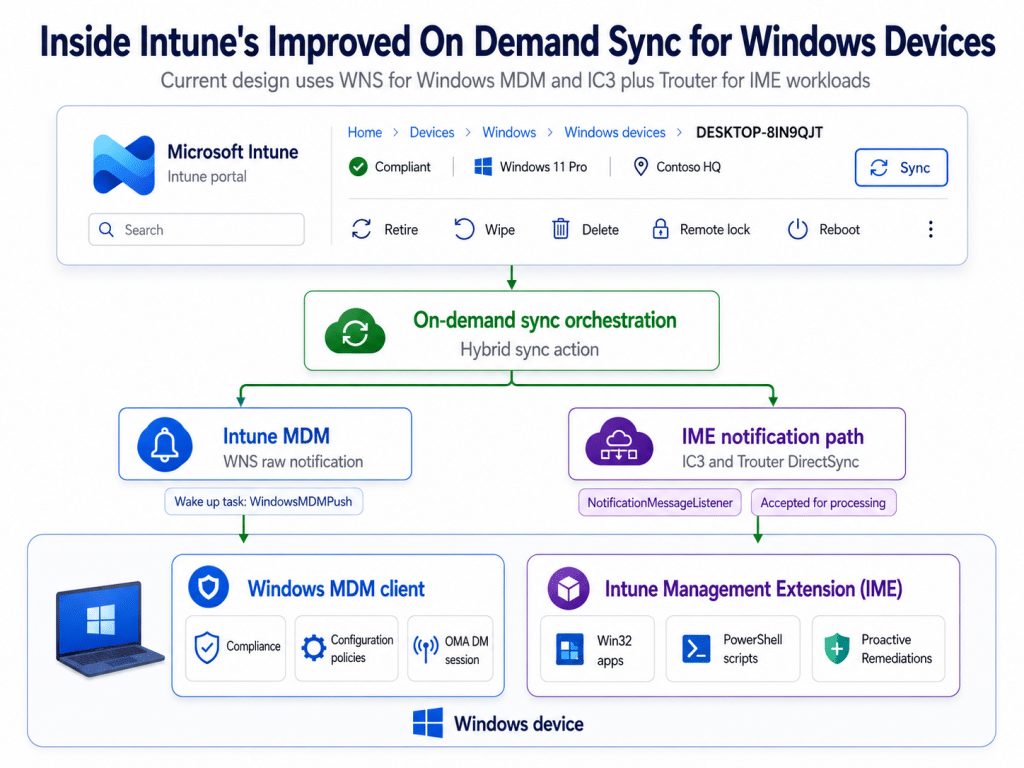The image size is (1024, 768).
Task: Click the Windows logo beside Windows device
Action: pos(428,723)
